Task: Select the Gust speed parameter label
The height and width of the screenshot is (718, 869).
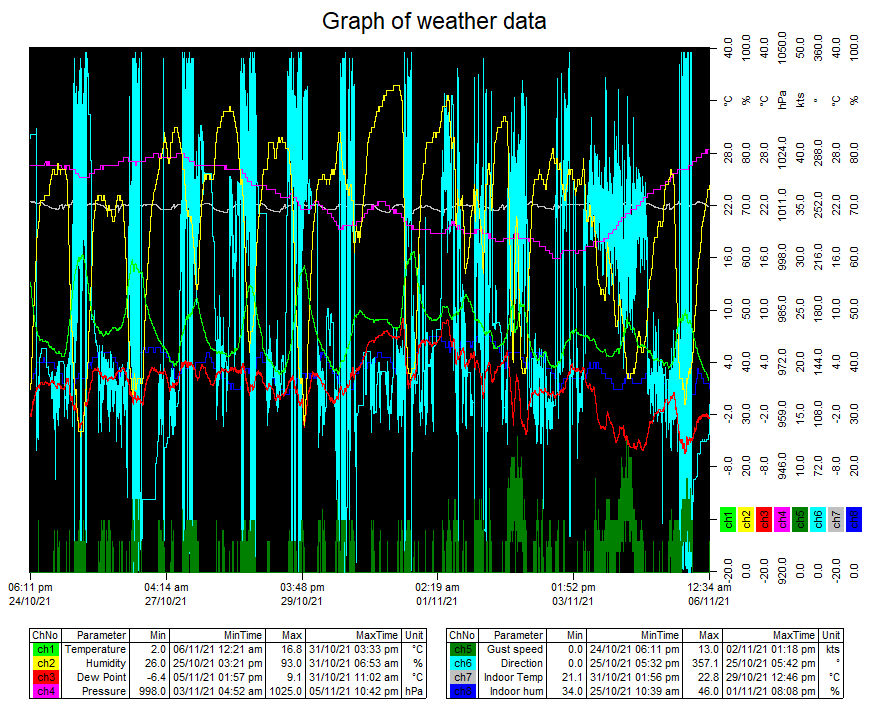Action: [x=516, y=649]
